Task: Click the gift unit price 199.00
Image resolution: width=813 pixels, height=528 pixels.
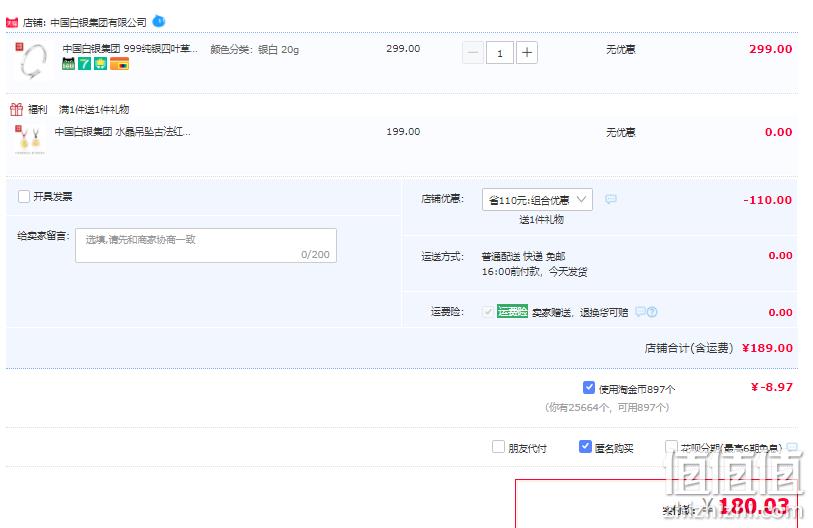Action: 403,132
